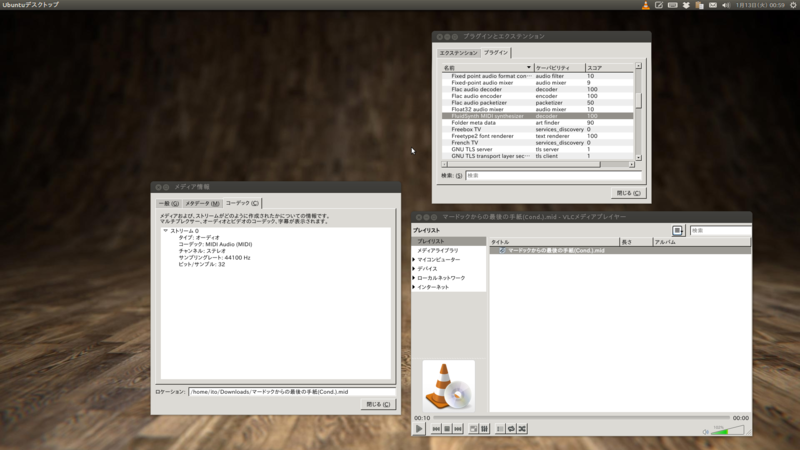Image resolution: width=800 pixels, height=450 pixels.
Task: Open the system gear menu in top panel
Action: pos(793,5)
